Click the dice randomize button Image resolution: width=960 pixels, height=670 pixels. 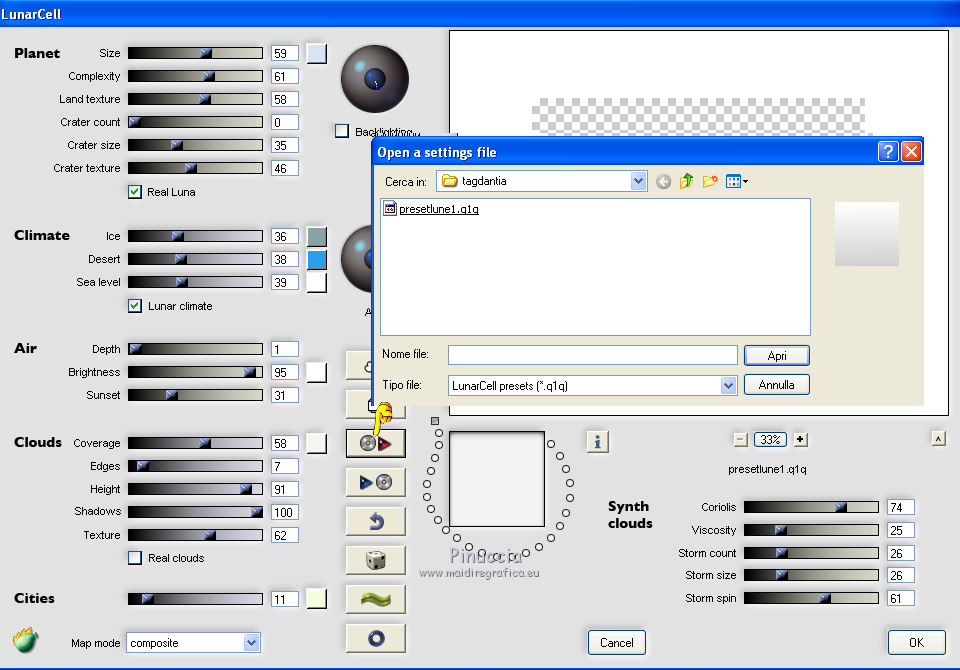pos(375,560)
